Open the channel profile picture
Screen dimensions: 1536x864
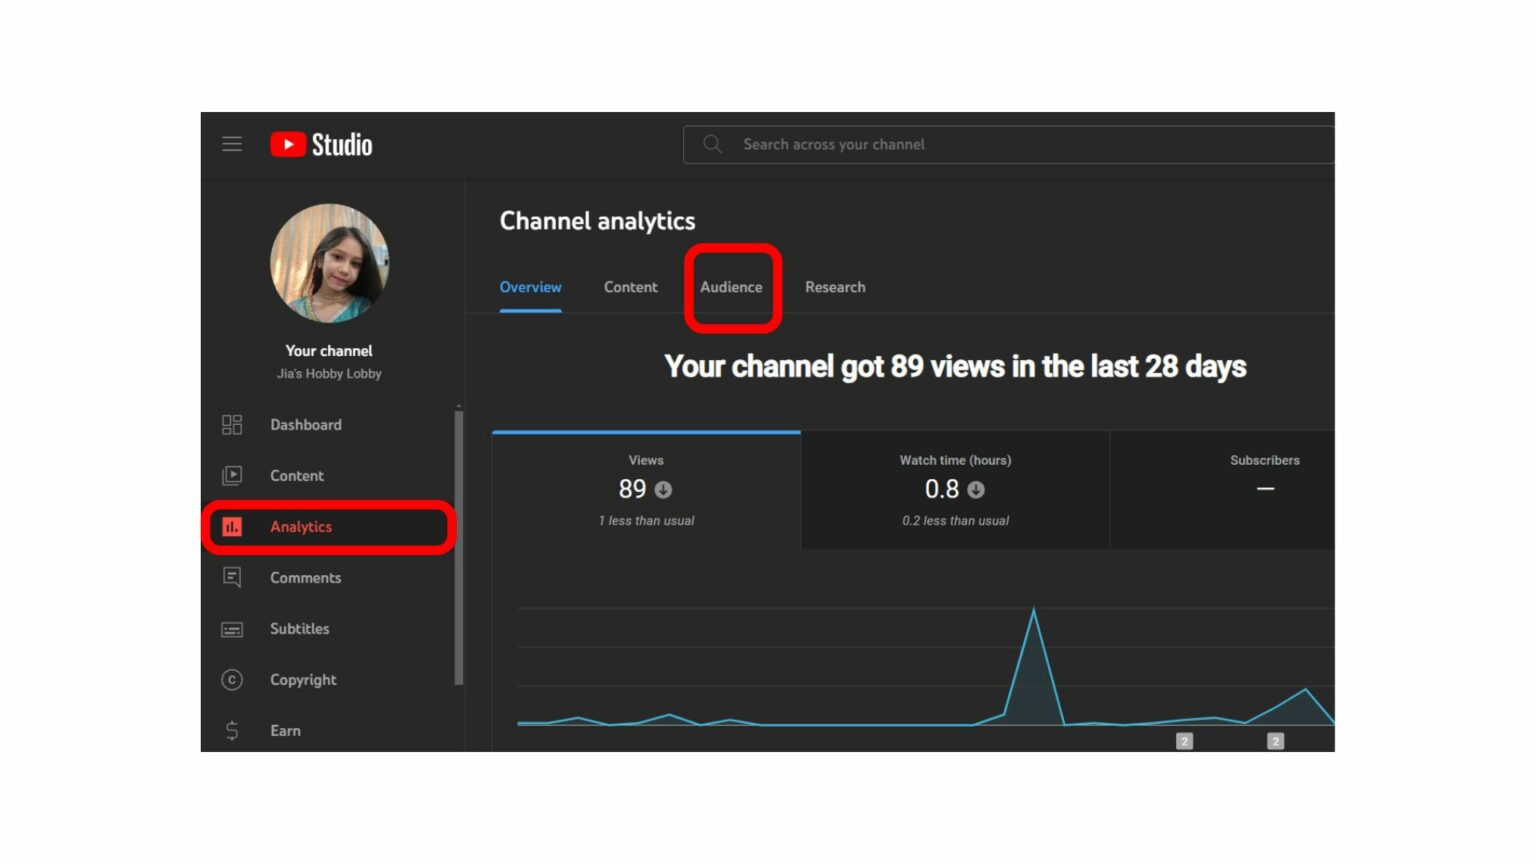click(x=329, y=263)
